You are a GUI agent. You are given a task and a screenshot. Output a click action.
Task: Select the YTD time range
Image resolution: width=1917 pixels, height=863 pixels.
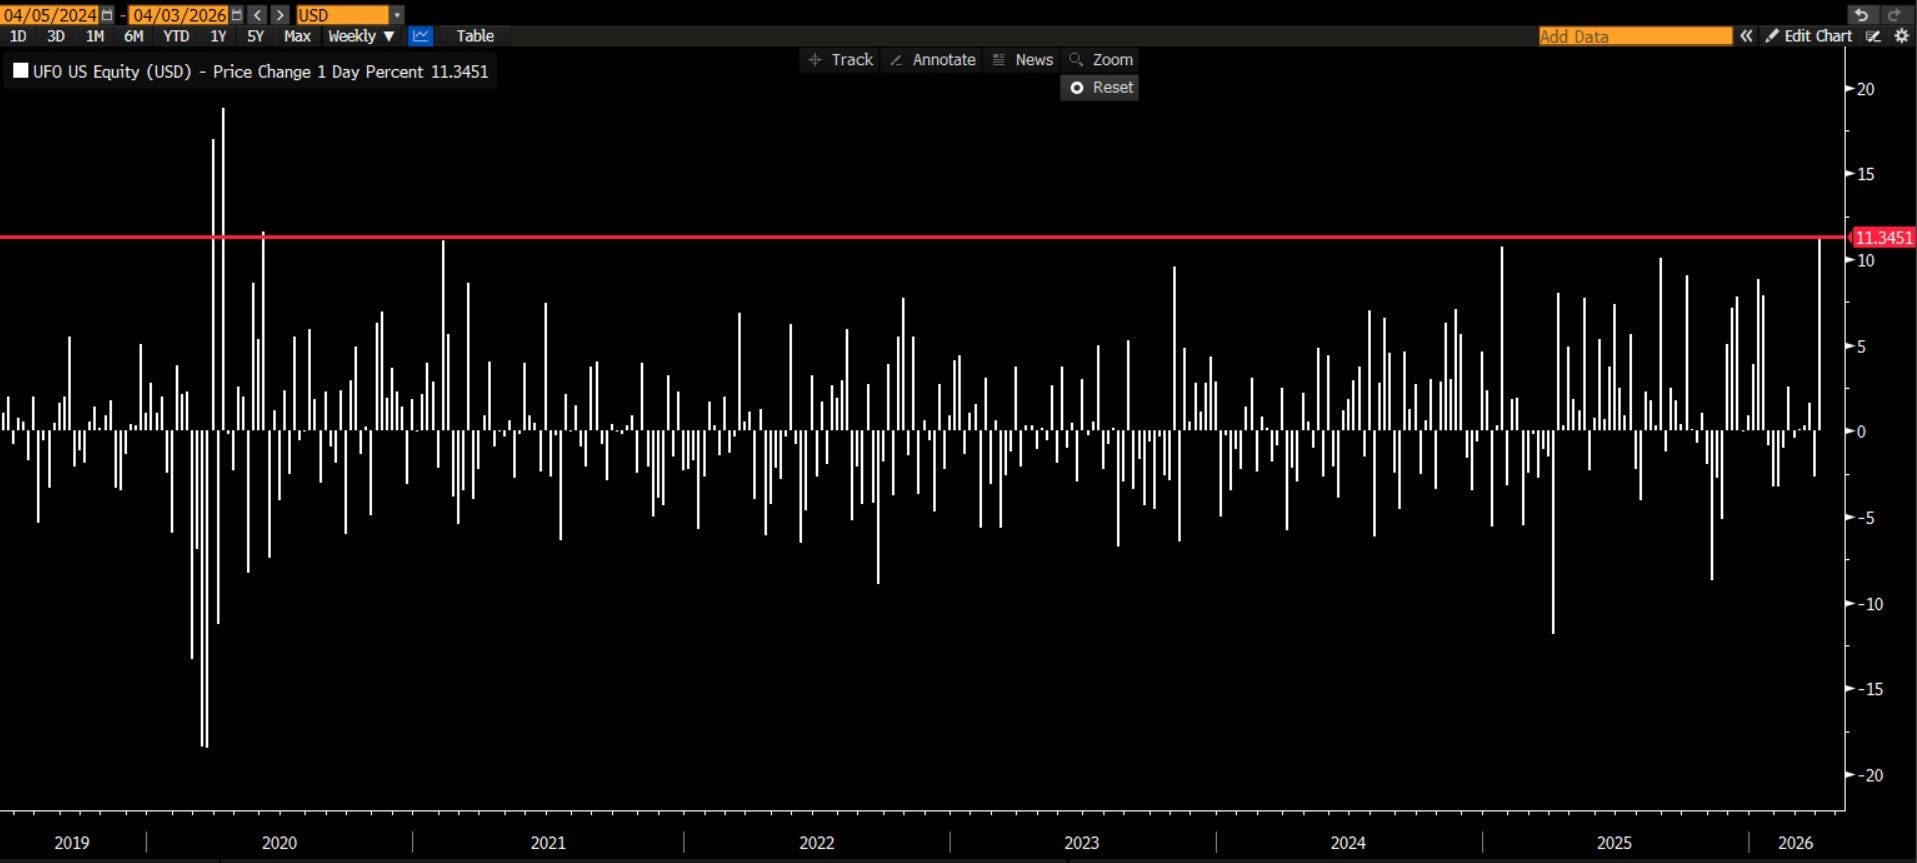[x=176, y=36]
